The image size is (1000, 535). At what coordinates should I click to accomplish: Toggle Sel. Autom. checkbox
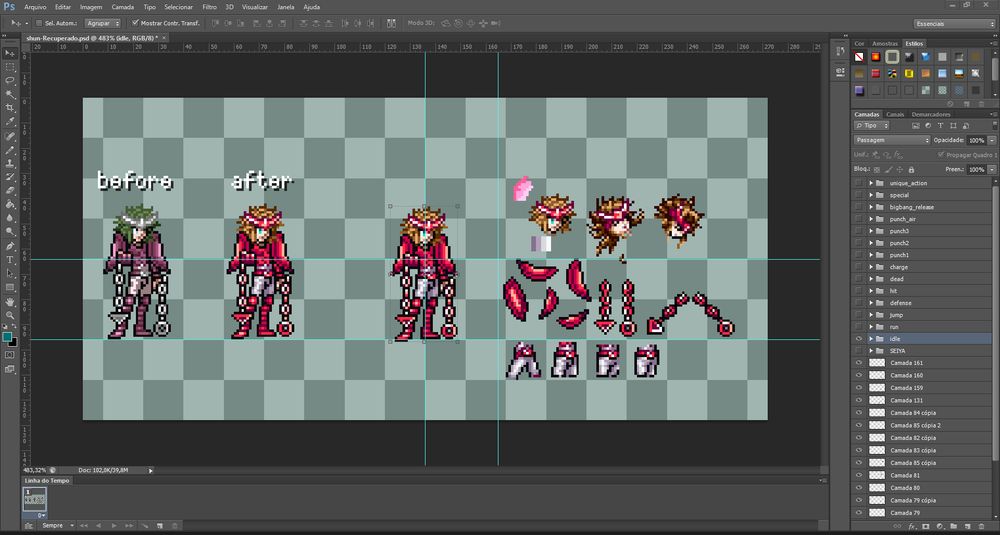pos(38,22)
